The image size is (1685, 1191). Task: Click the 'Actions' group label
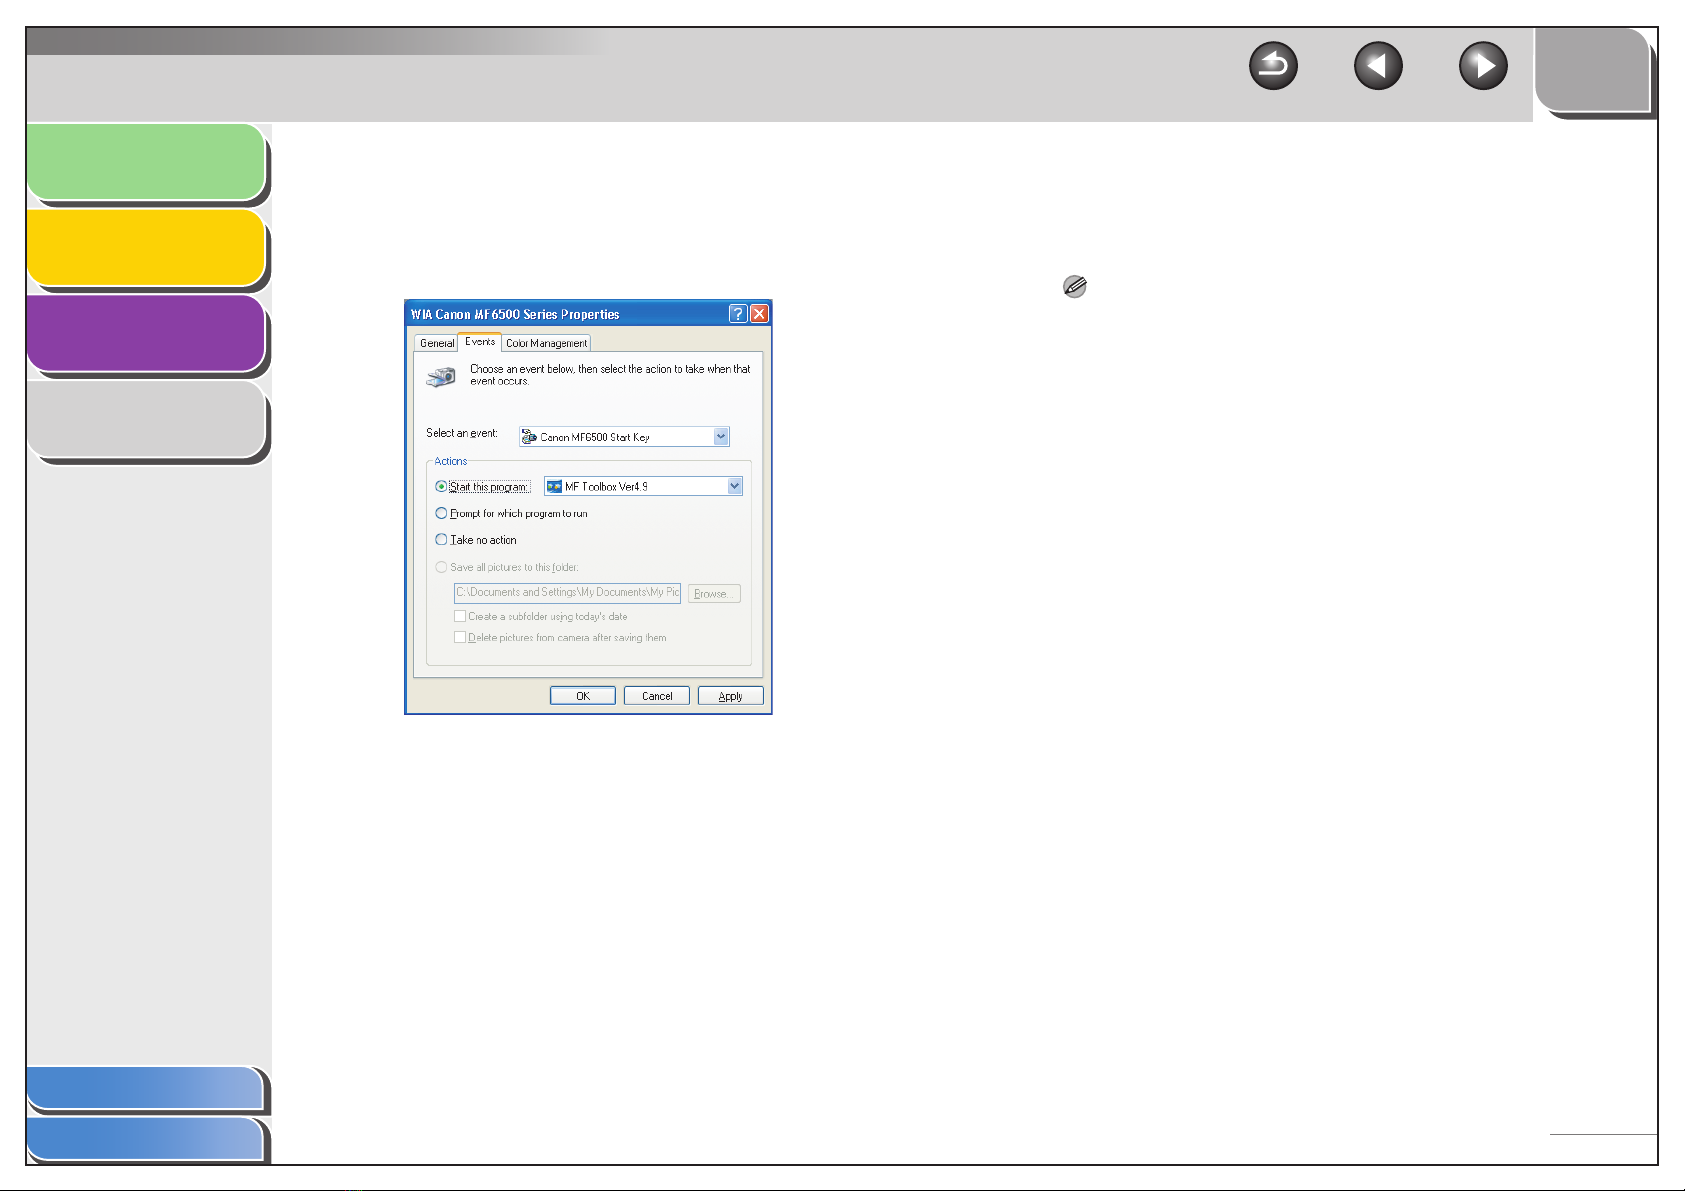click(x=451, y=461)
